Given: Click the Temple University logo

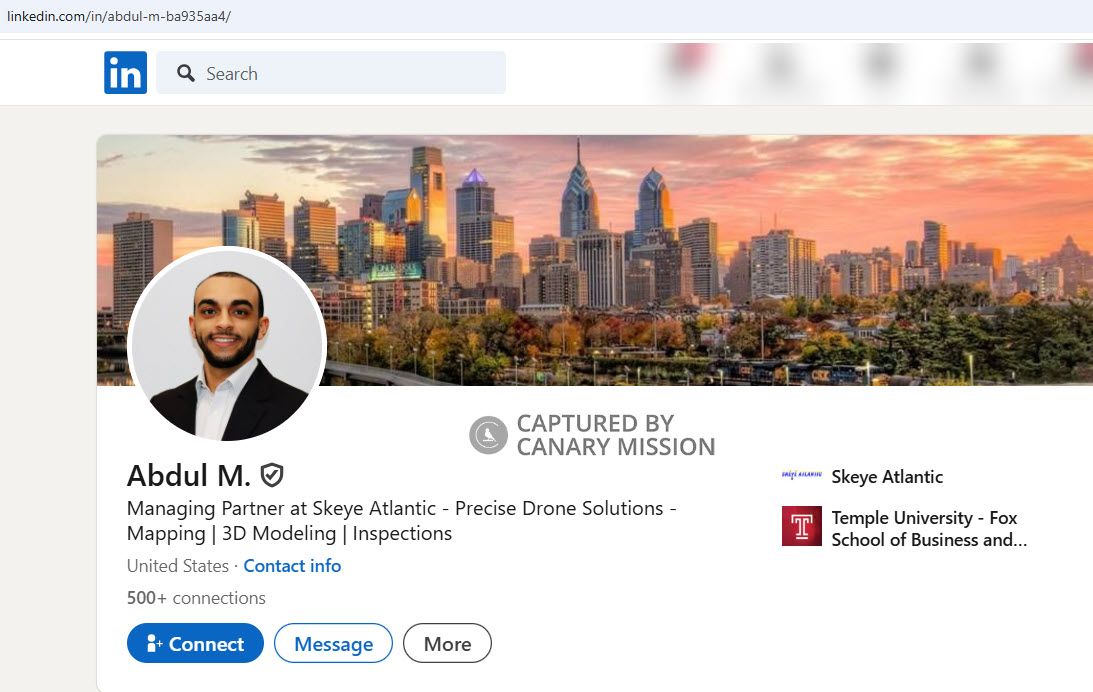Looking at the screenshot, I should (800, 526).
